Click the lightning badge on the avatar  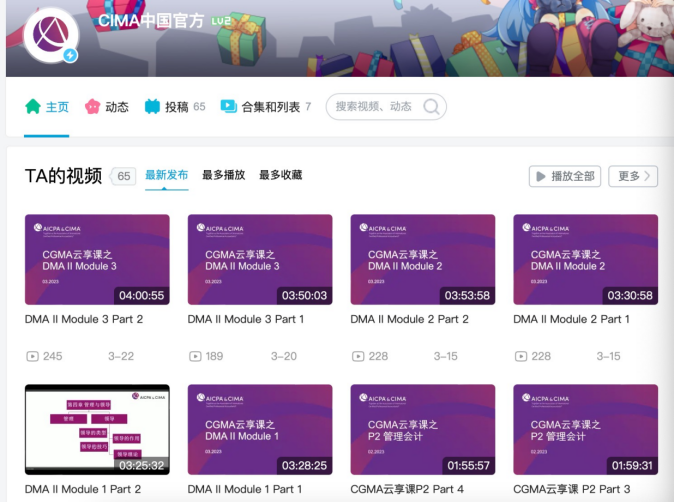tap(70, 56)
